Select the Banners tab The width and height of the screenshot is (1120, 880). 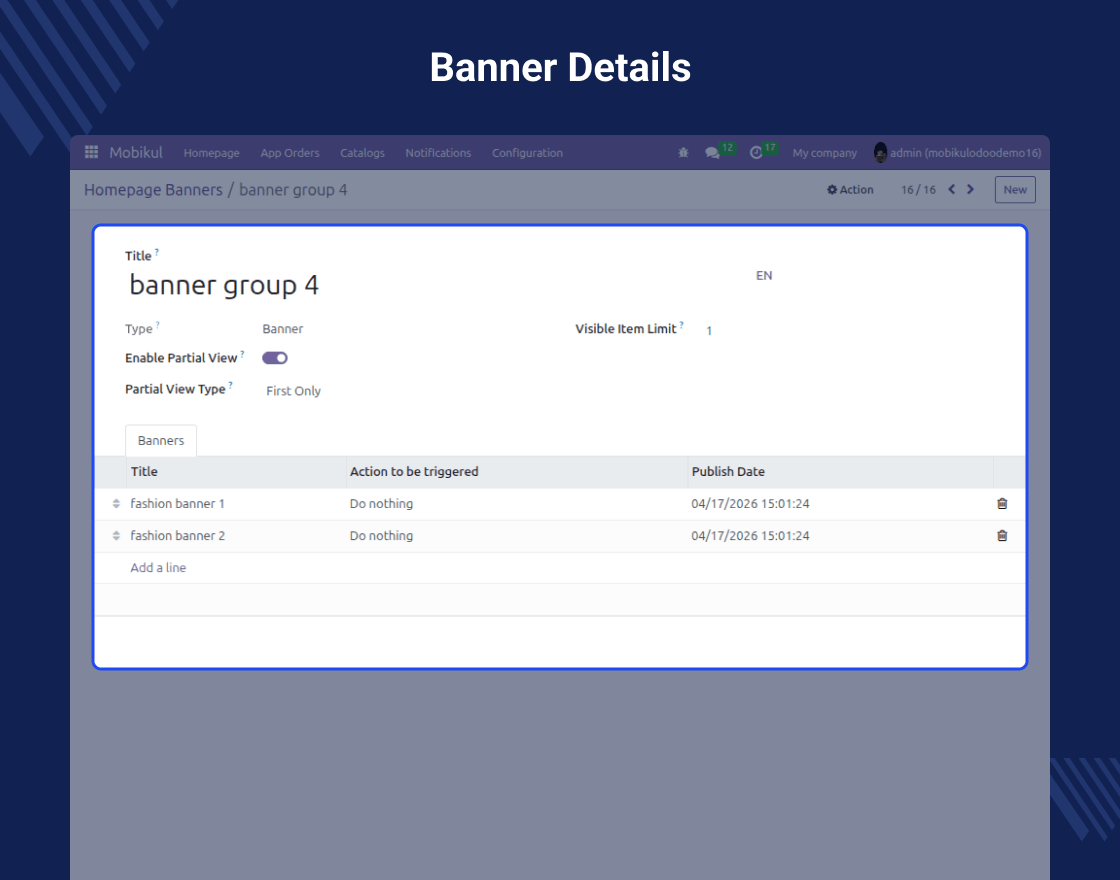pos(161,441)
